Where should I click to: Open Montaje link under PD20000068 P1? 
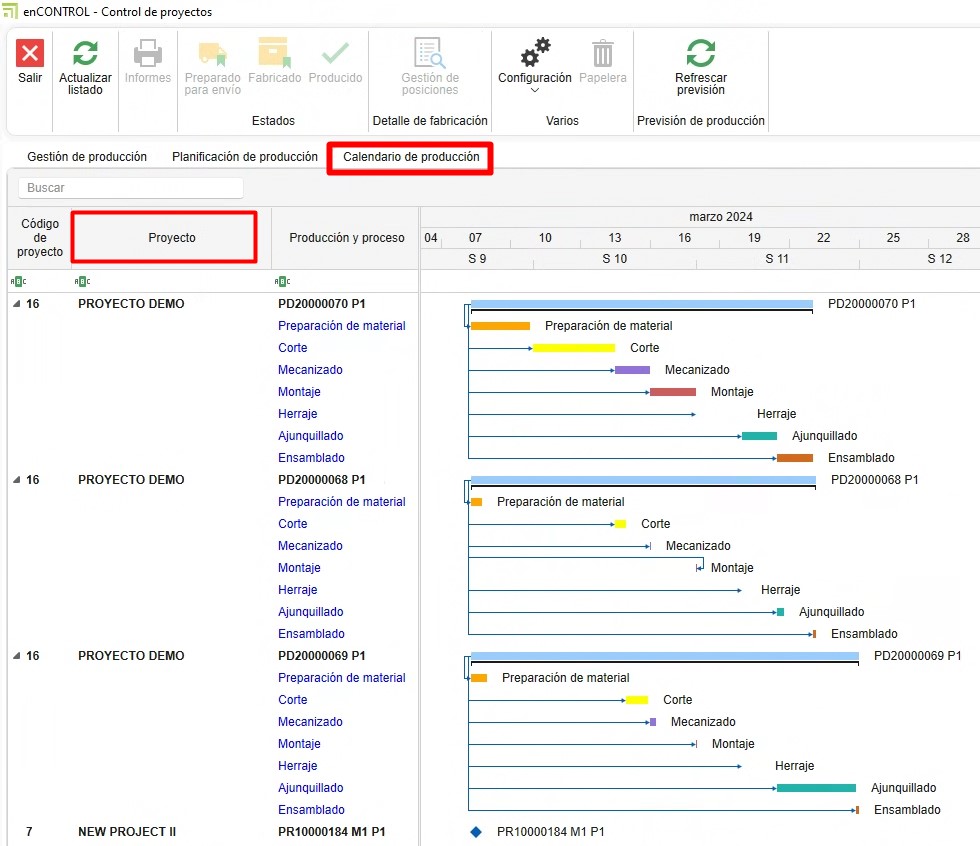coord(299,568)
